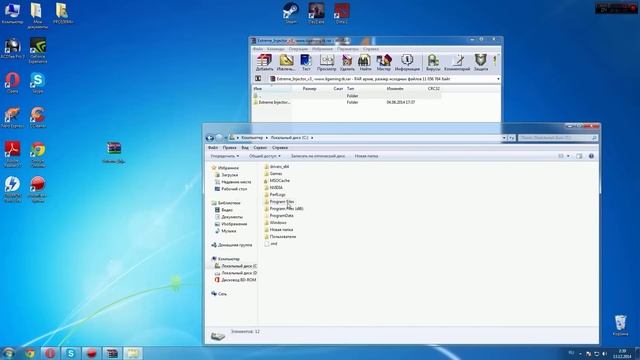Click the Удалить (Delete) icon in WinRAR
640x360 pixels.
(x=347, y=62)
